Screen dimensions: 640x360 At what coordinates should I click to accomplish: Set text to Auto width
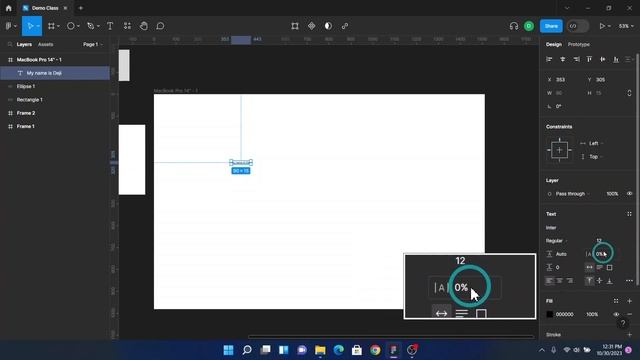tap(589, 267)
